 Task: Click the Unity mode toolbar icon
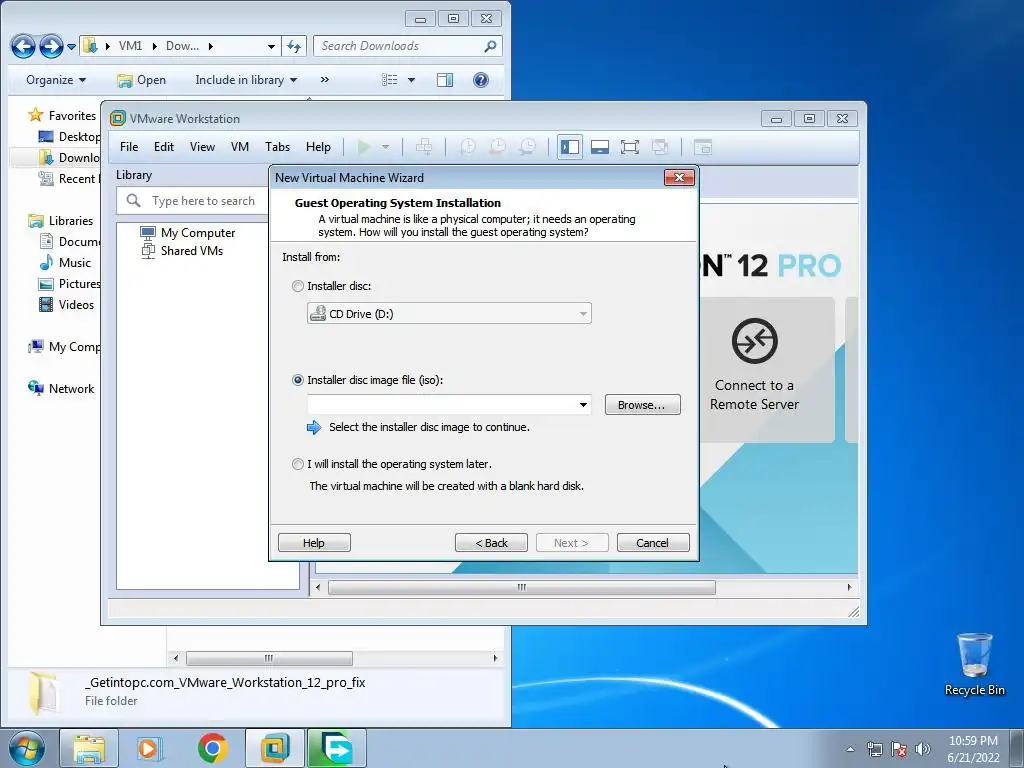tap(660, 147)
